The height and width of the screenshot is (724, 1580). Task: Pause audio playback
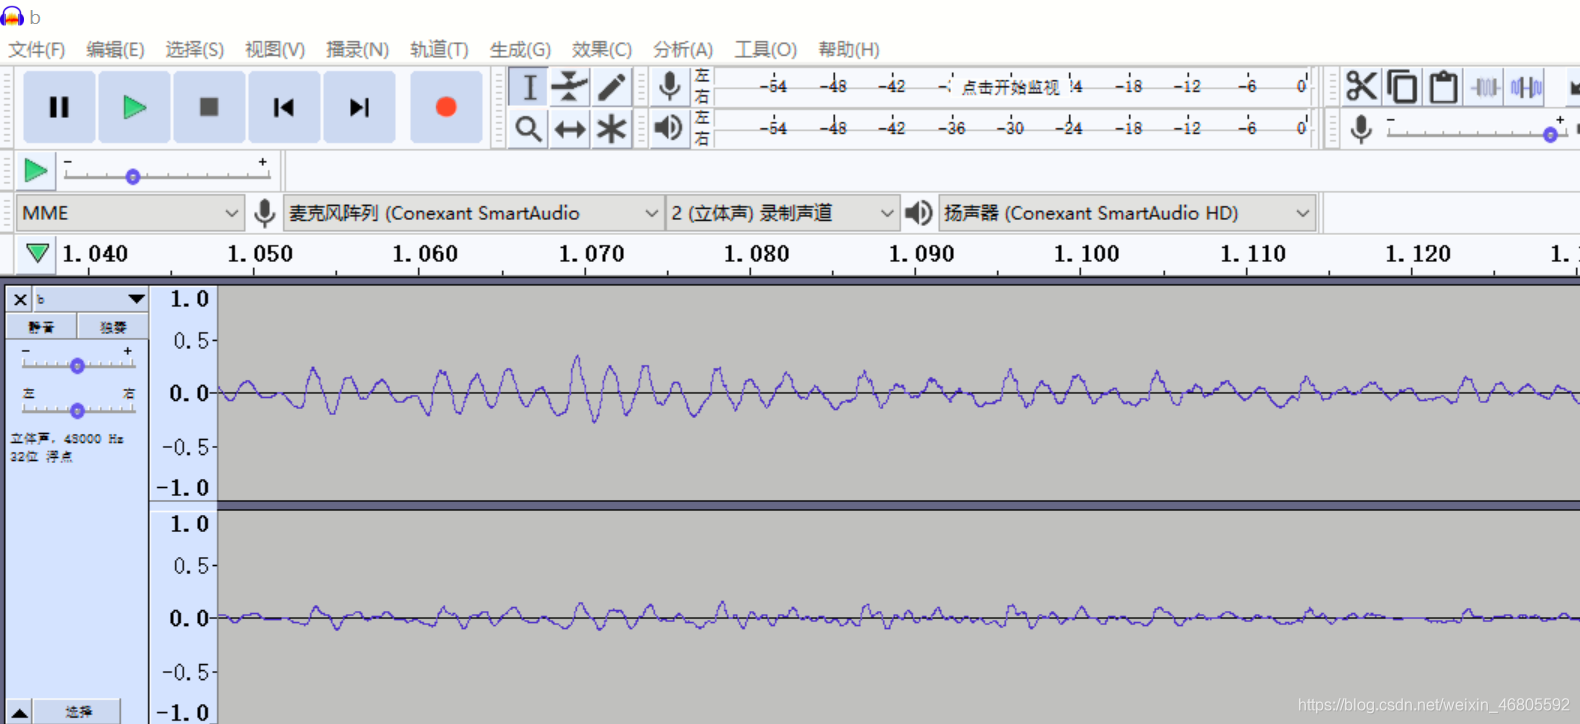point(59,107)
